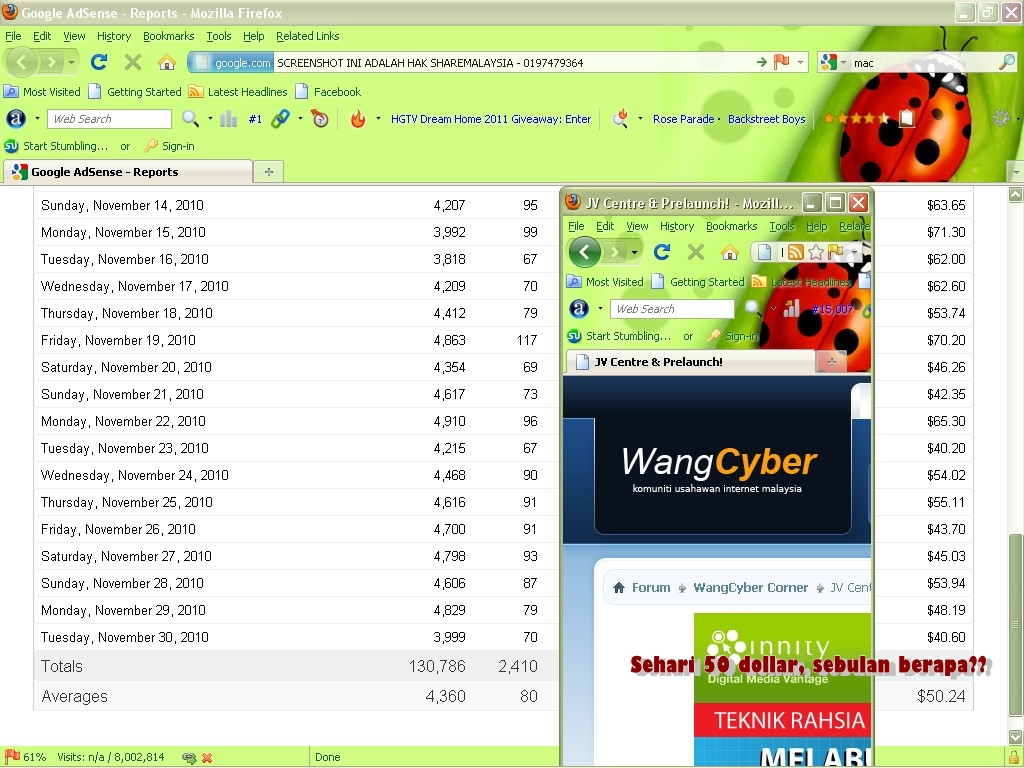Open the search engine dropdown beside 'mac'
Screen dimensions: 1024x768
(843, 63)
